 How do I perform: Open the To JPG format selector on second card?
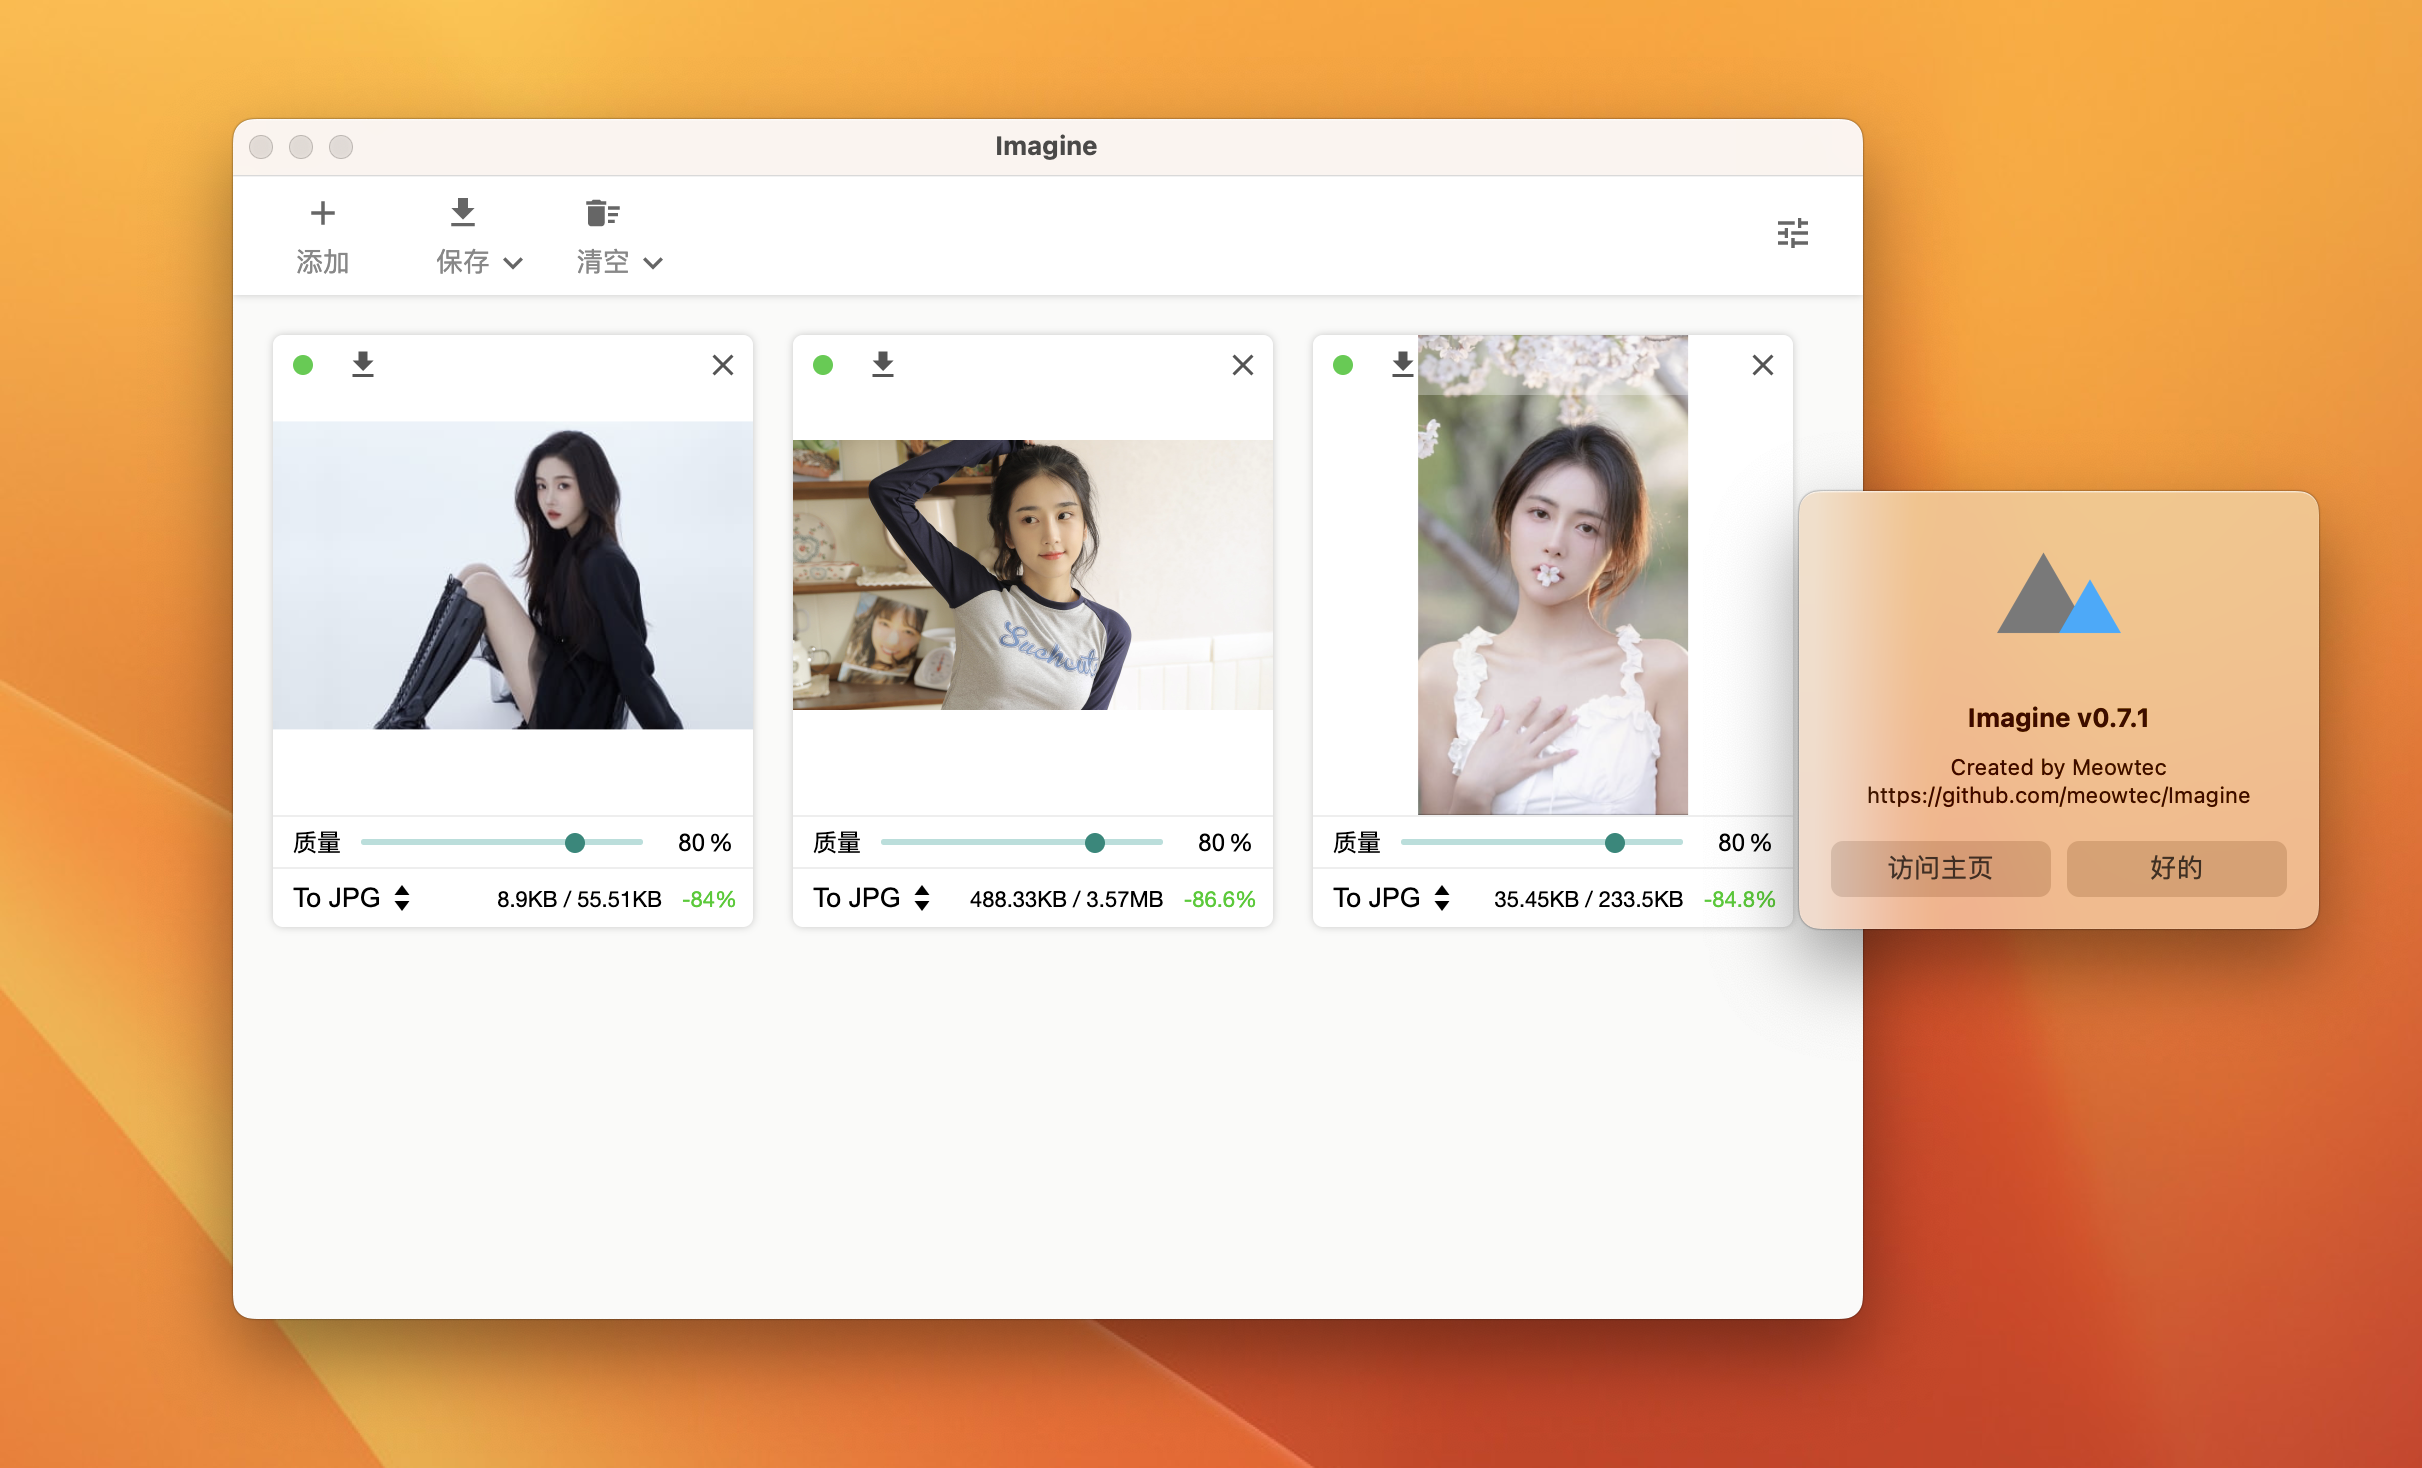(872, 898)
